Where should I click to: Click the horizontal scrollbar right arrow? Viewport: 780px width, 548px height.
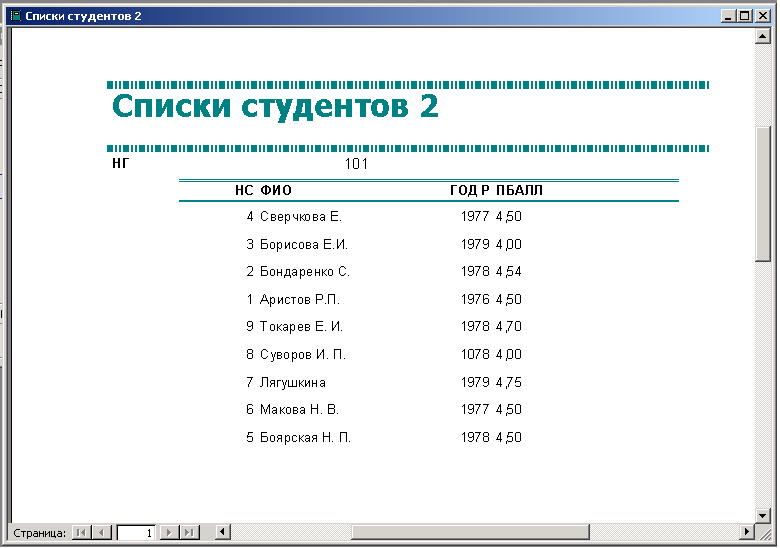coord(746,532)
